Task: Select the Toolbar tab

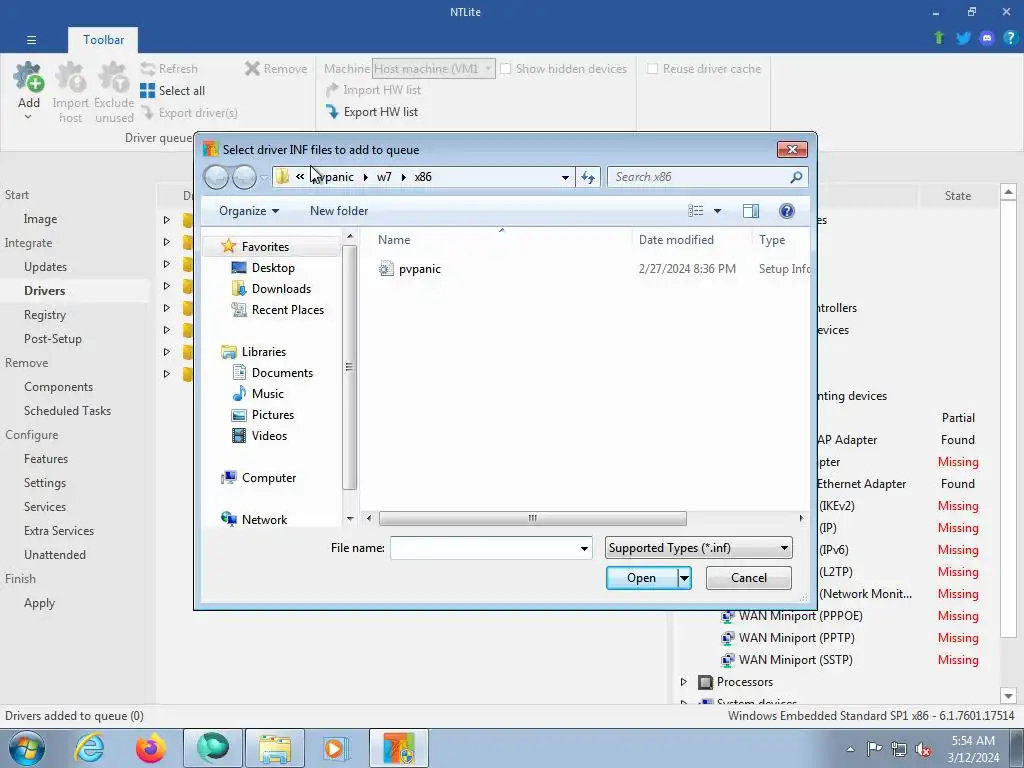Action: click(x=103, y=40)
